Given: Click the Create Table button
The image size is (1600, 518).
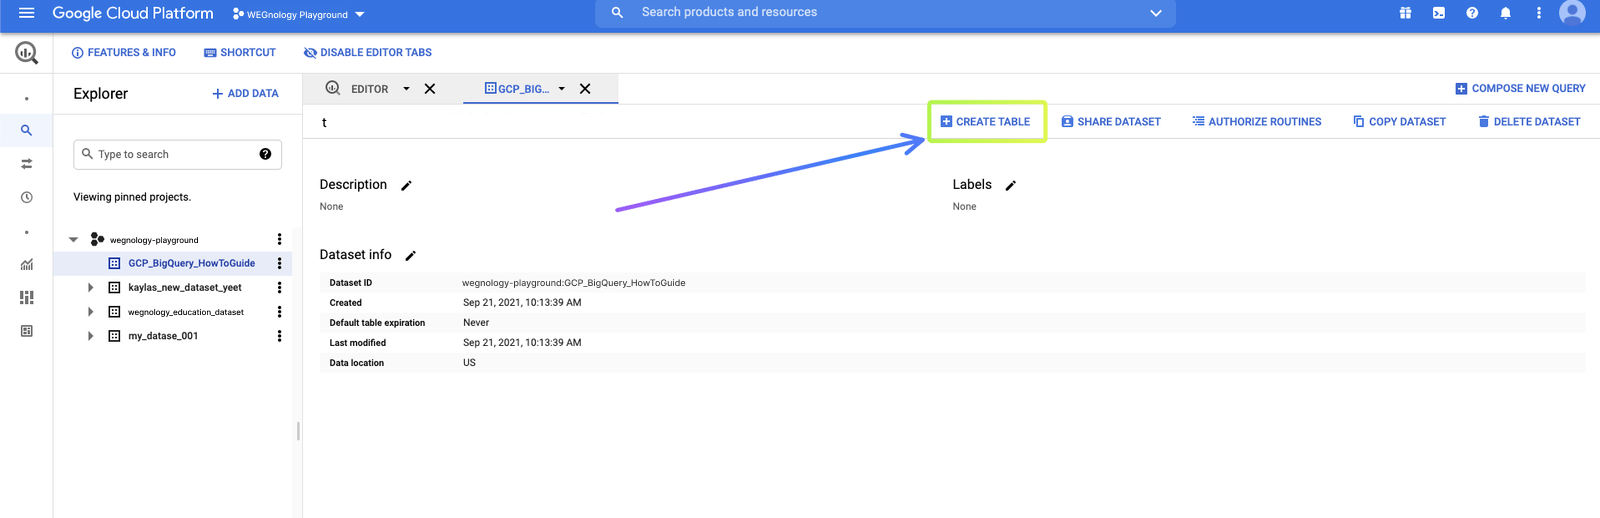Looking at the screenshot, I should point(985,122).
